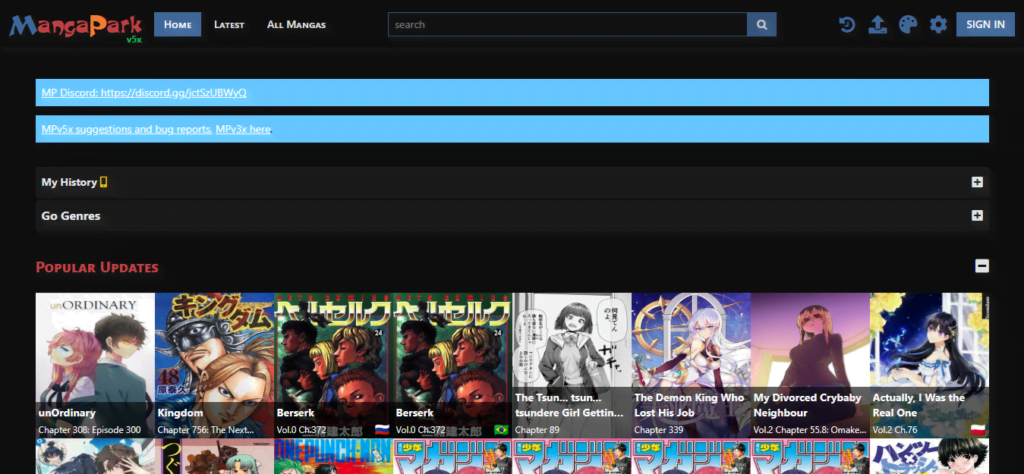Open the All Mangas tab

(x=296, y=25)
